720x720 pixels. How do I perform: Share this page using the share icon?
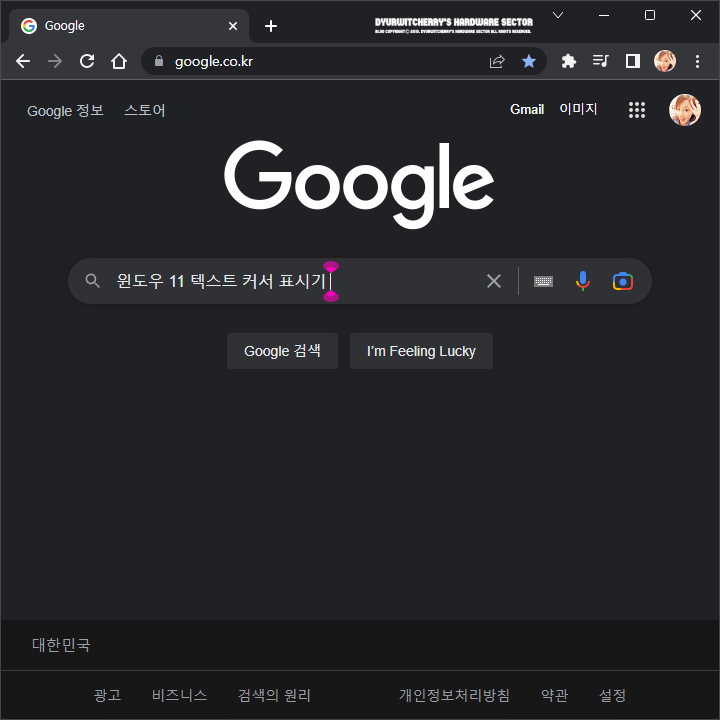497,61
